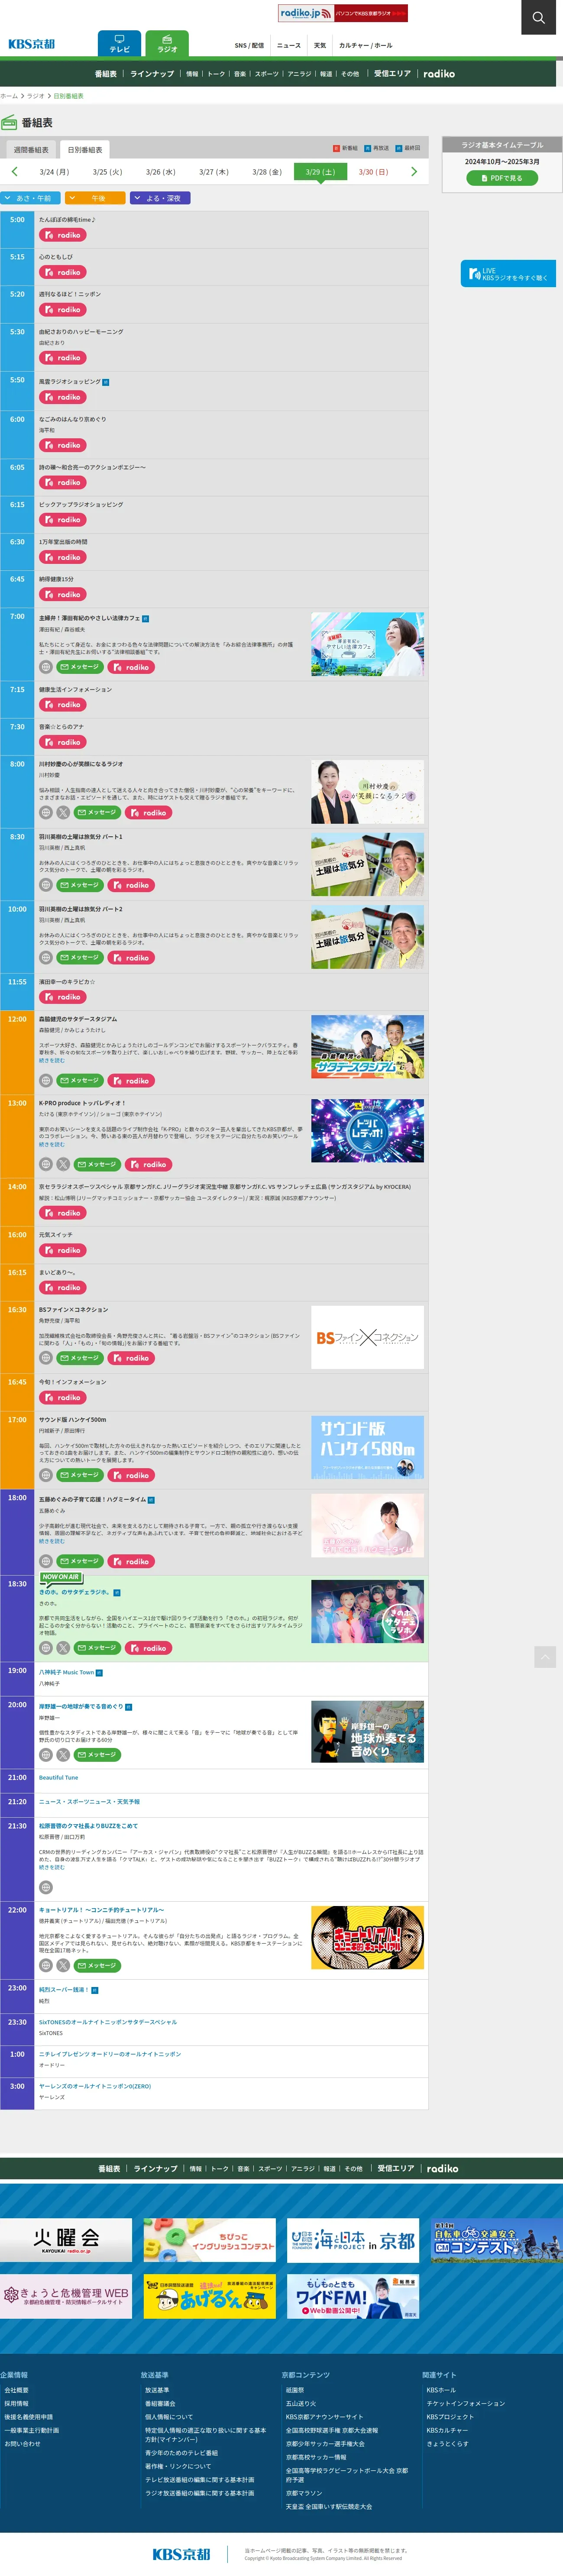Open 八神純子 Music Town program link

[x=66, y=1672]
